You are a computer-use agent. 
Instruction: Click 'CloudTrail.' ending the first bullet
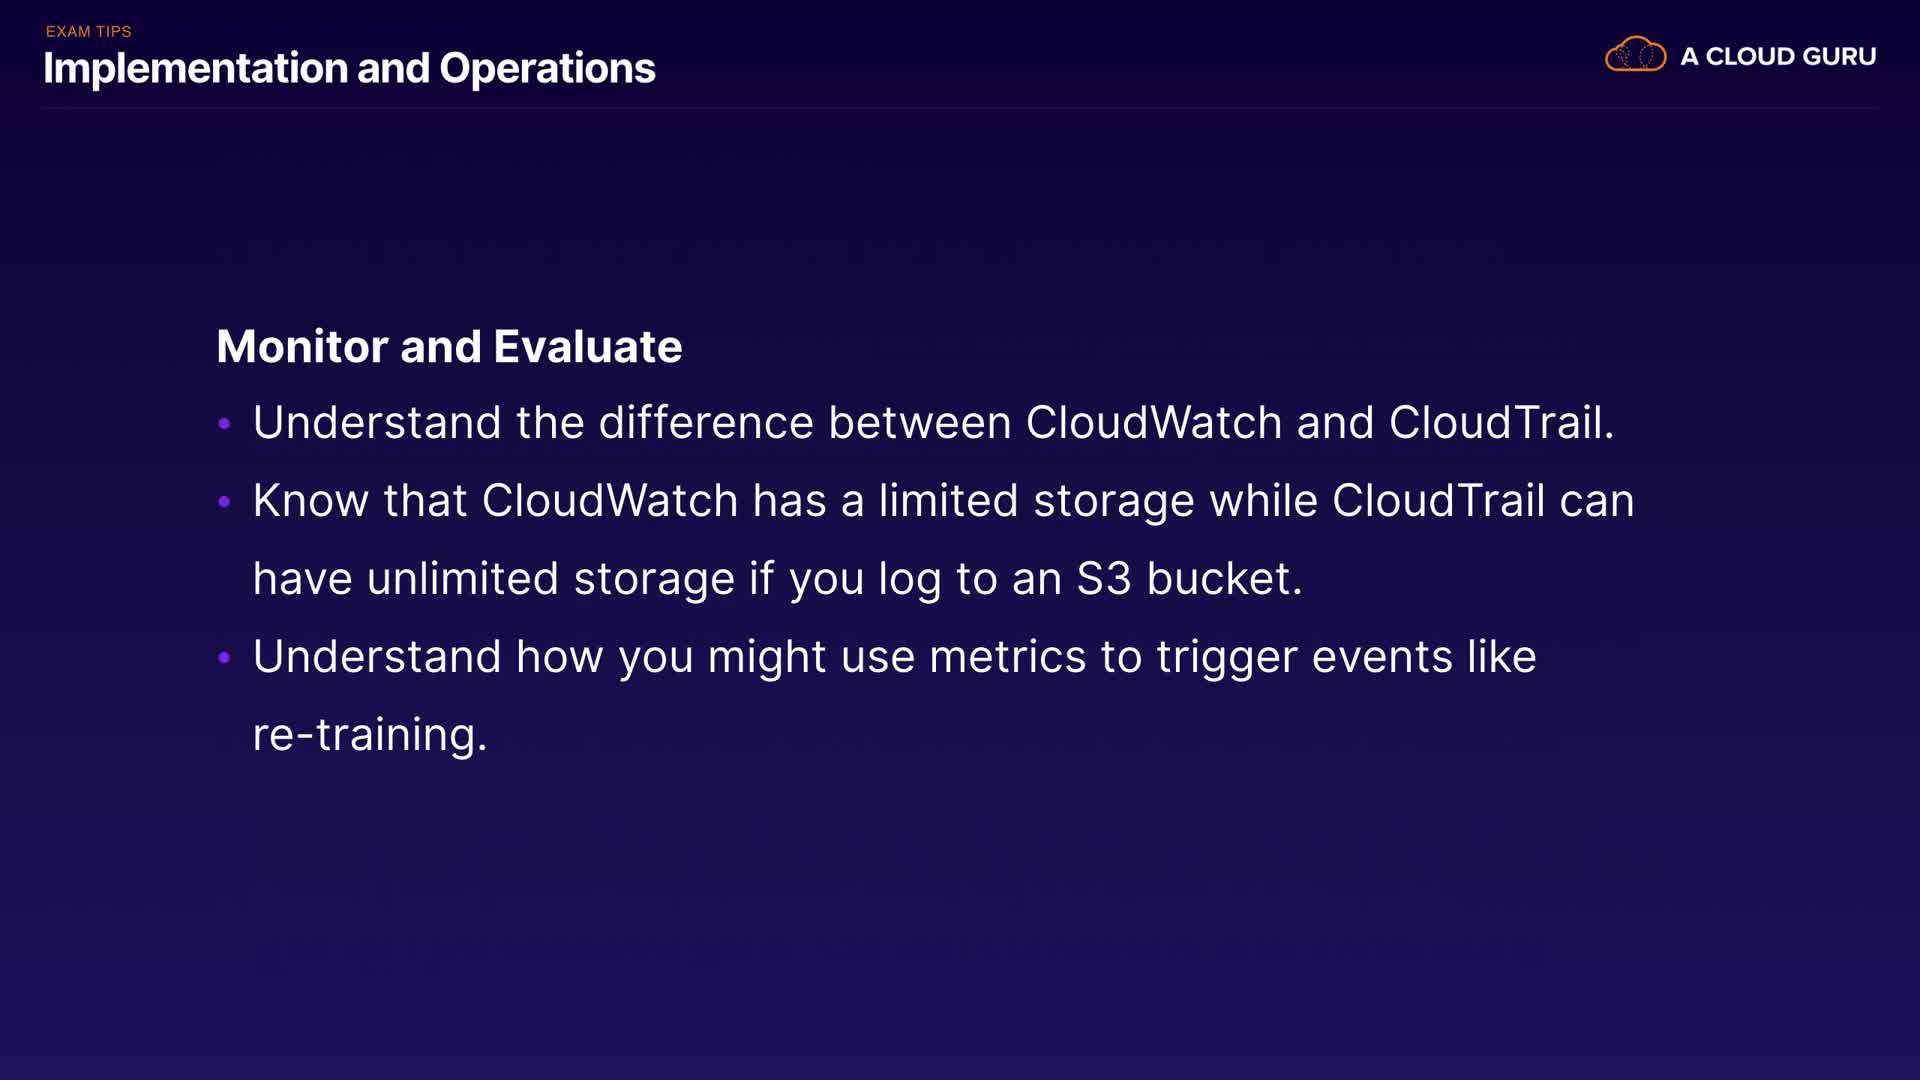coord(1501,423)
